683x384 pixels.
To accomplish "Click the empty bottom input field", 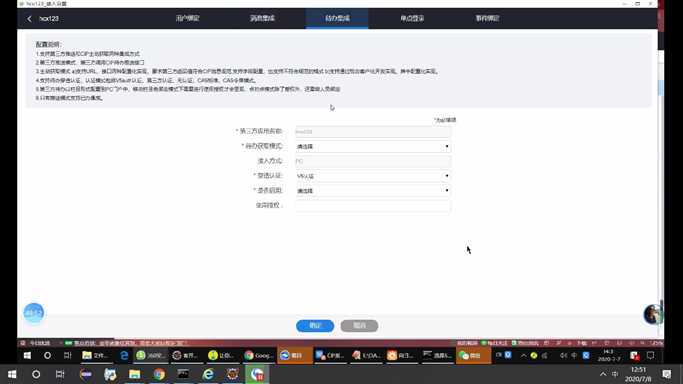I will tap(373, 205).
